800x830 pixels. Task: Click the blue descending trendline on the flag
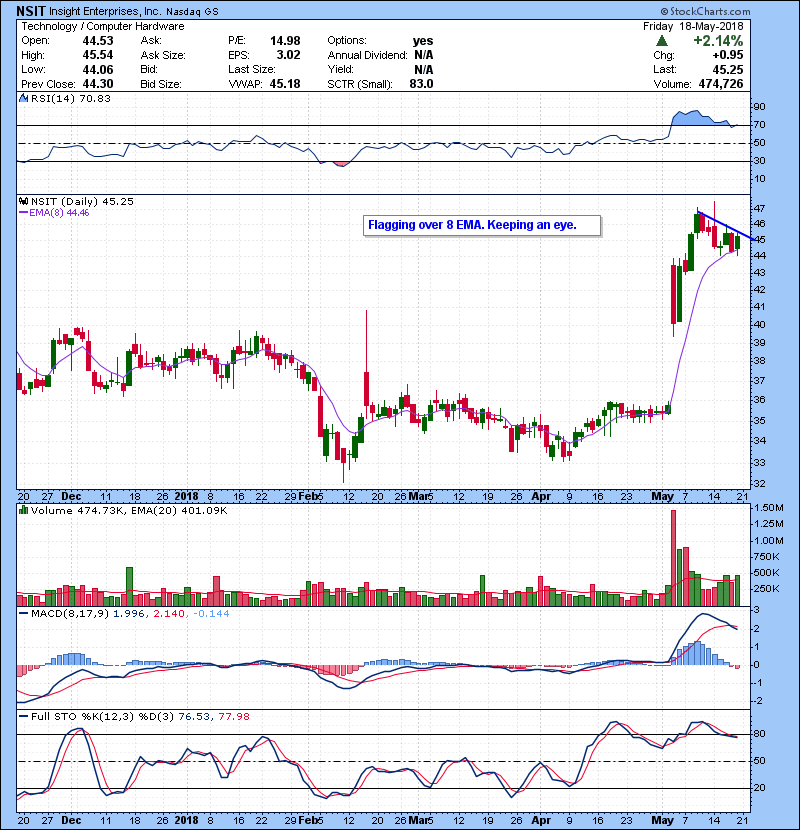point(725,226)
